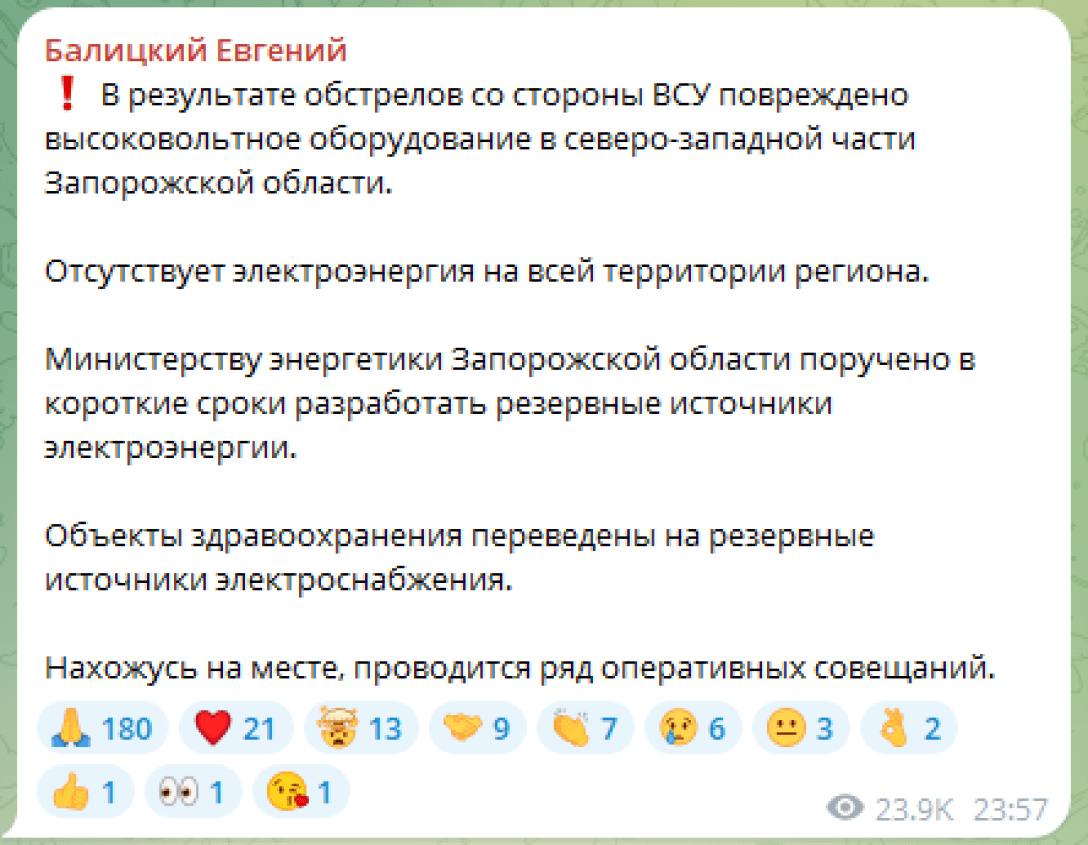Click the red exclamation mark emoji
This screenshot has height=845, width=1088.
(68, 96)
